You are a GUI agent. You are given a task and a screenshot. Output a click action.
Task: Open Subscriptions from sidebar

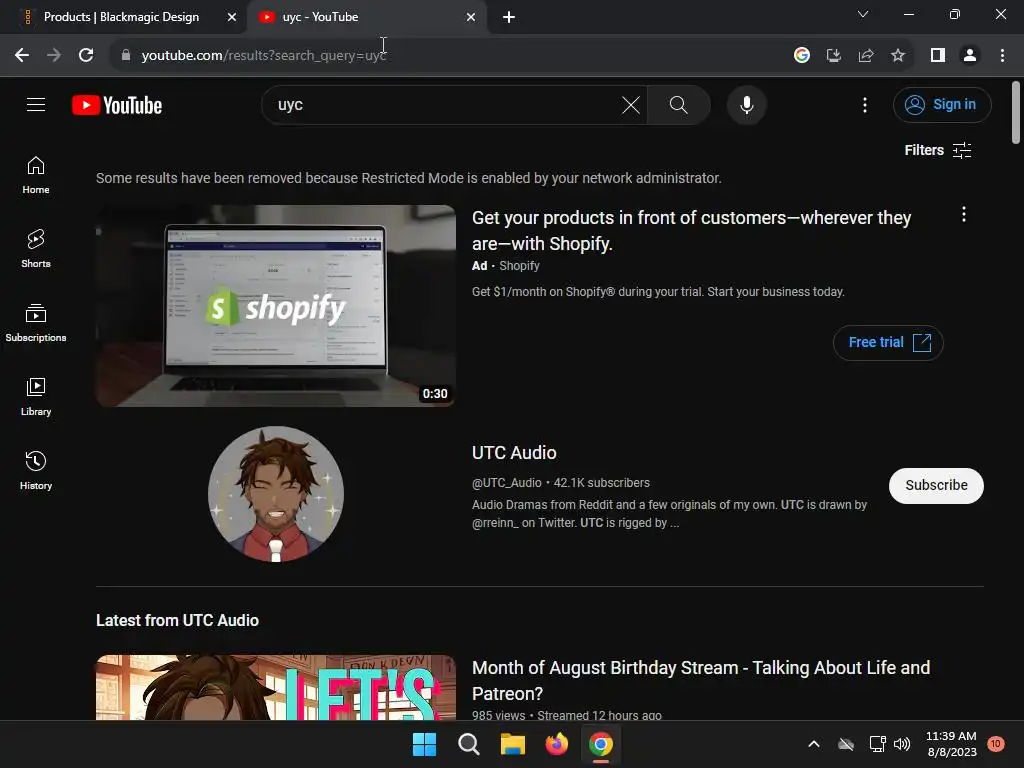(x=36, y=323)
